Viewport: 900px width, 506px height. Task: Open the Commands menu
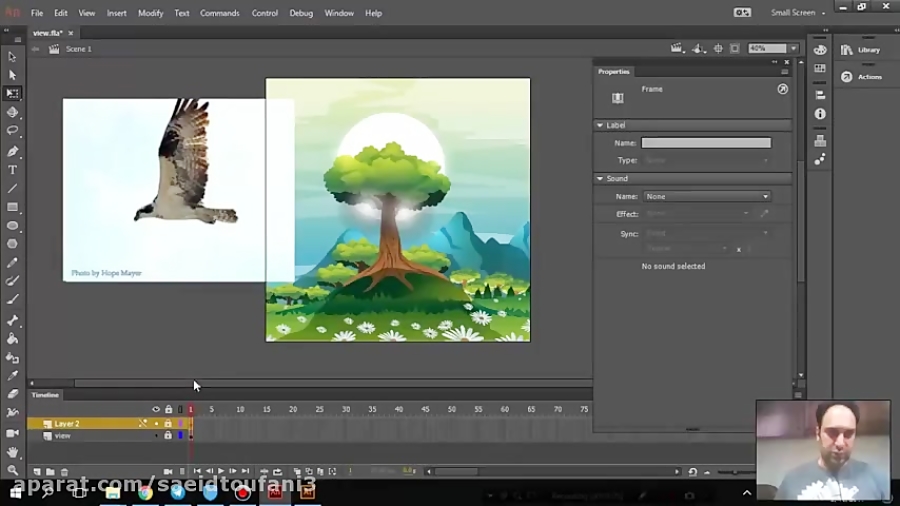coord(219,13)
